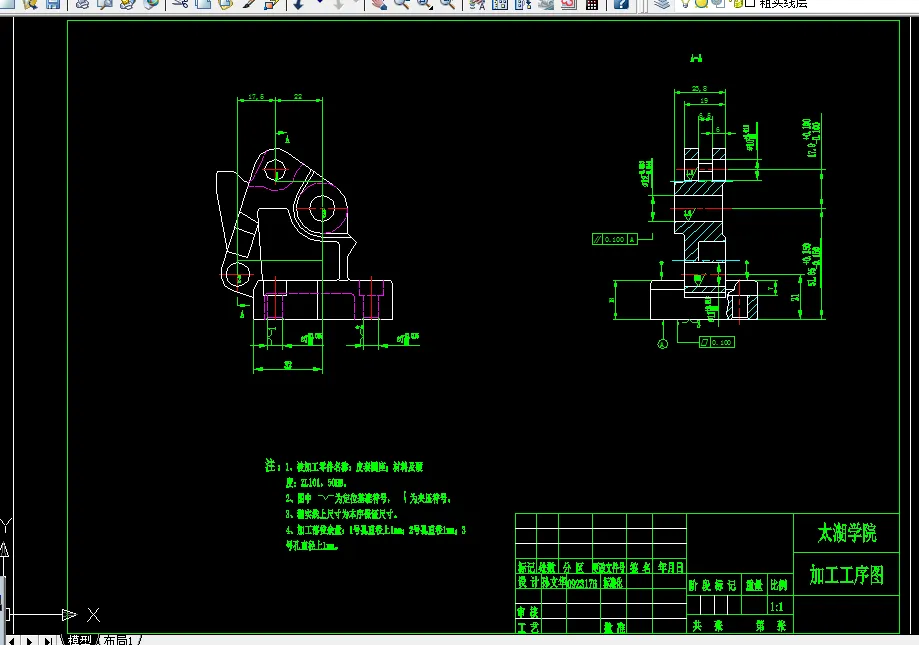Open the Undo history dropdown arrow
919x645 pixels.
pyautogui.click(x=320, y=3)
